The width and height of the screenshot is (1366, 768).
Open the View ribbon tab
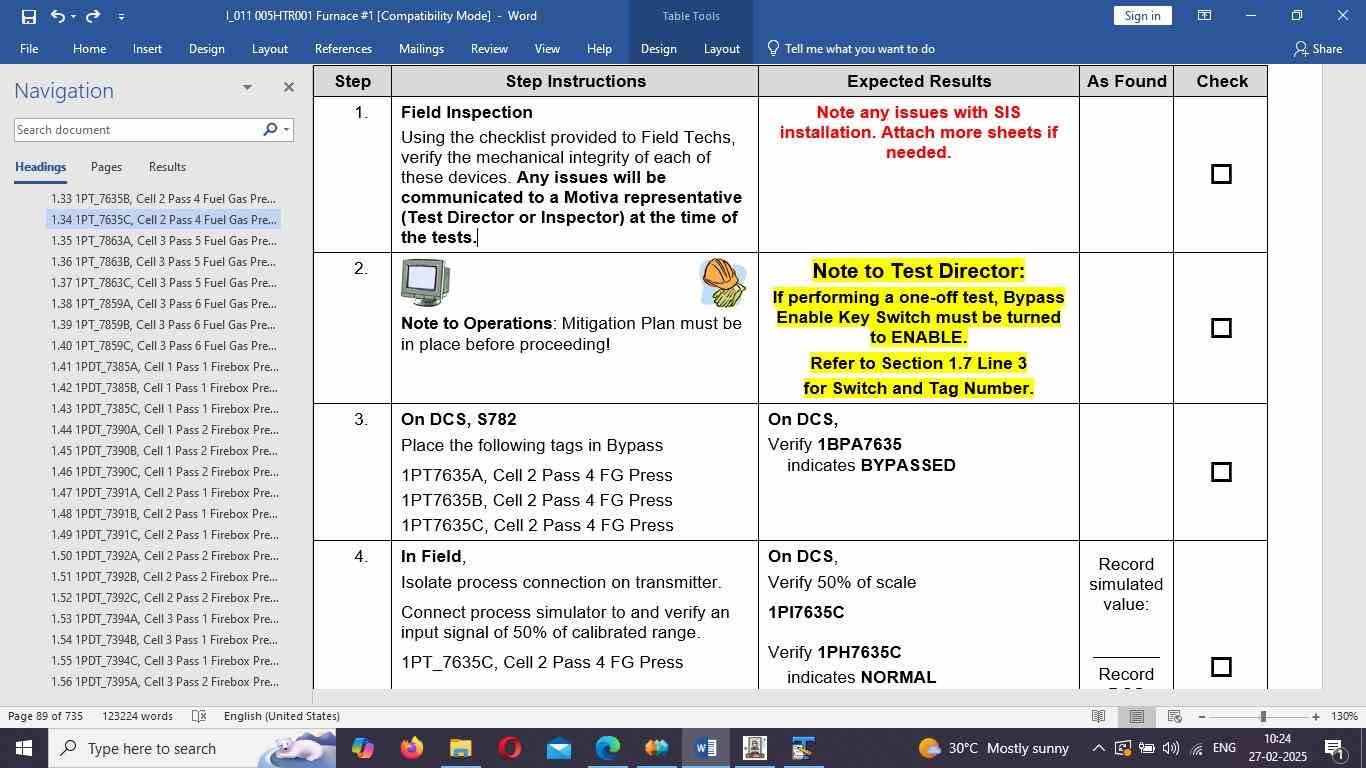547,48
